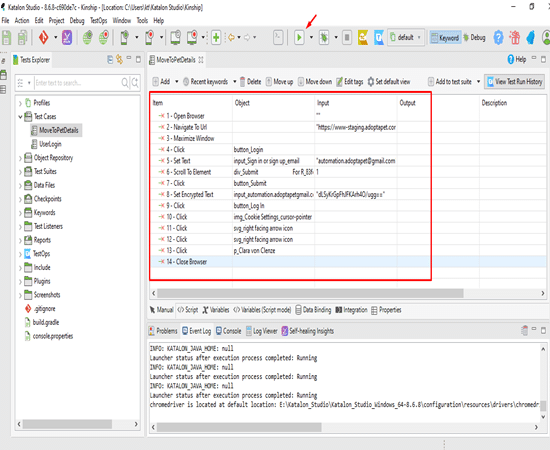550x450 pixels.
Task: Open the TestOps menu
Action: click(99, 20)
